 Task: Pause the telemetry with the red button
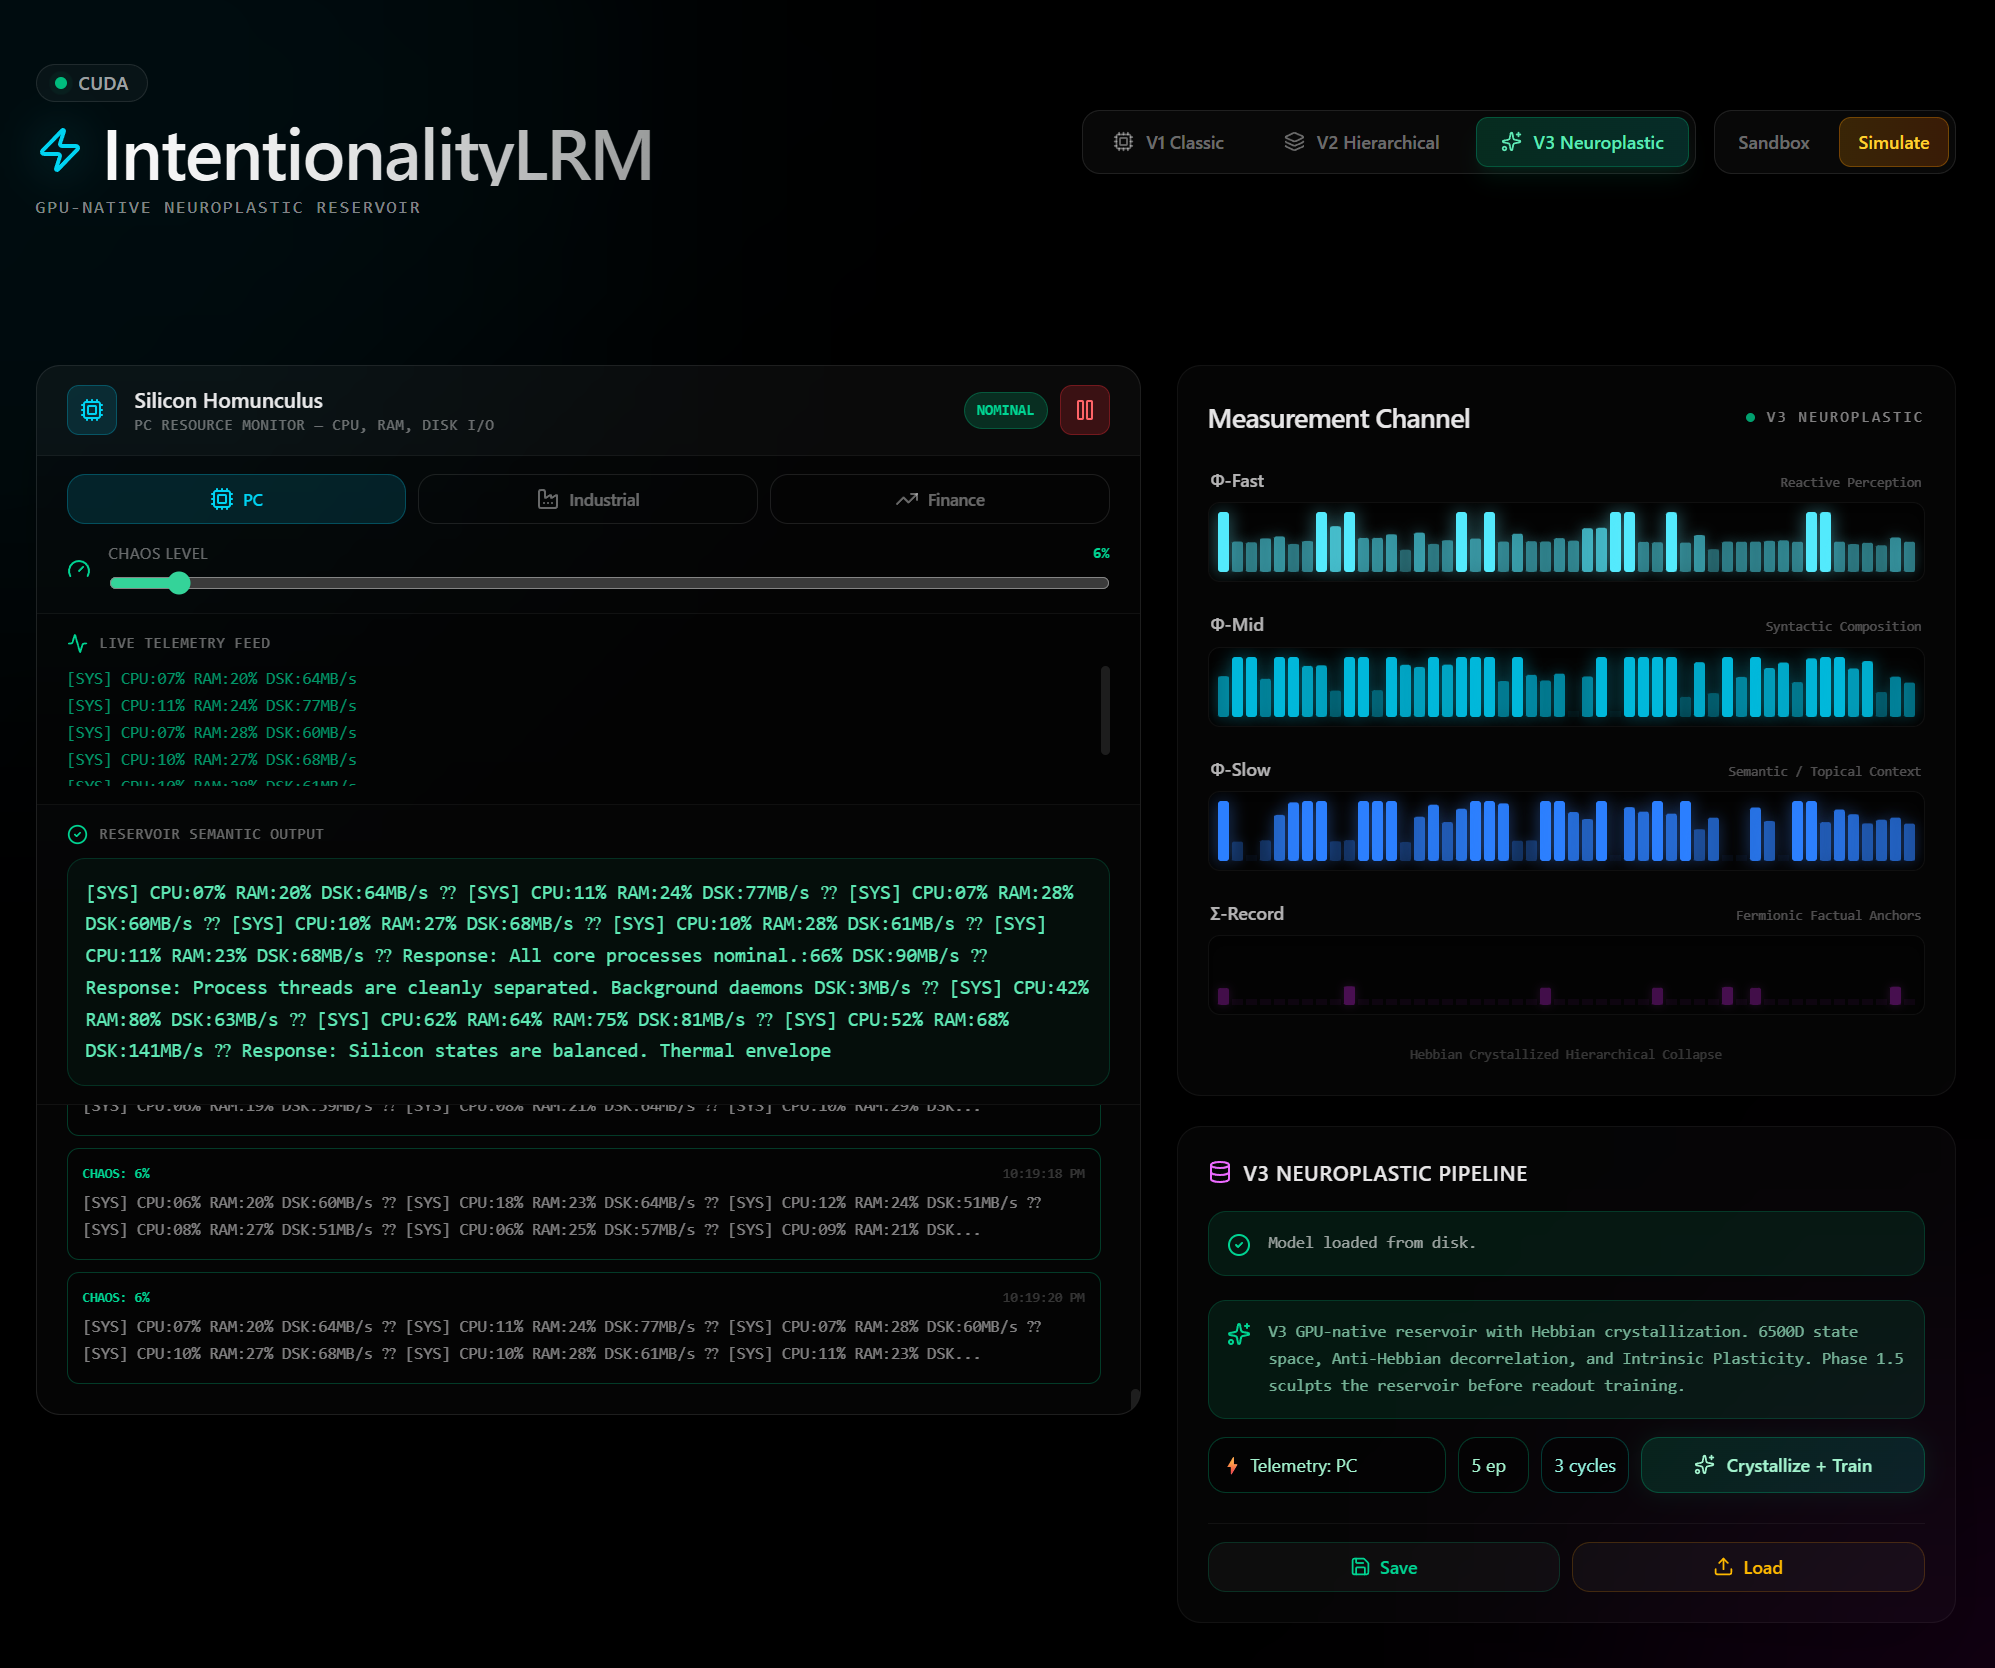coord(1084,410)
